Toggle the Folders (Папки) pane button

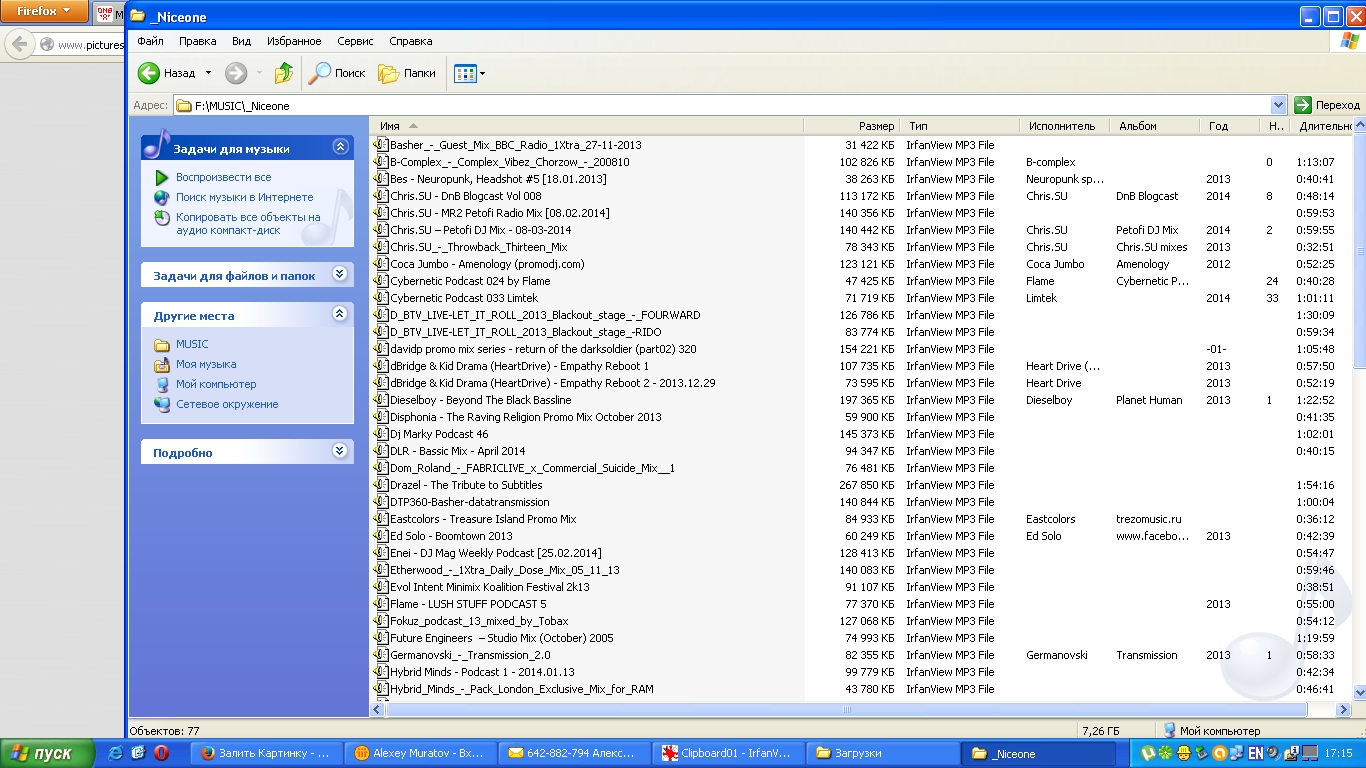click(407, 73)
